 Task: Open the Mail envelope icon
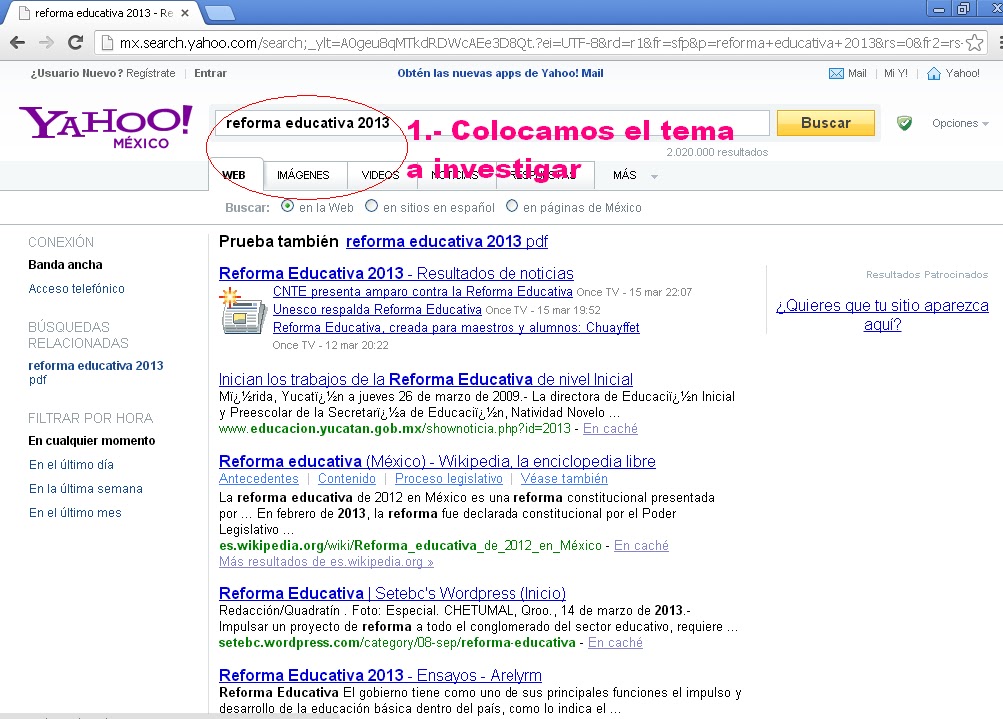click(x=835, y=74)
